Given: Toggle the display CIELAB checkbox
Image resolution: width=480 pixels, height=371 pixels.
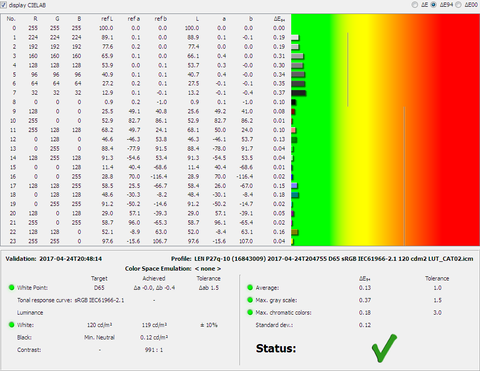Looking at the screenshot, I should click(4, 5).
